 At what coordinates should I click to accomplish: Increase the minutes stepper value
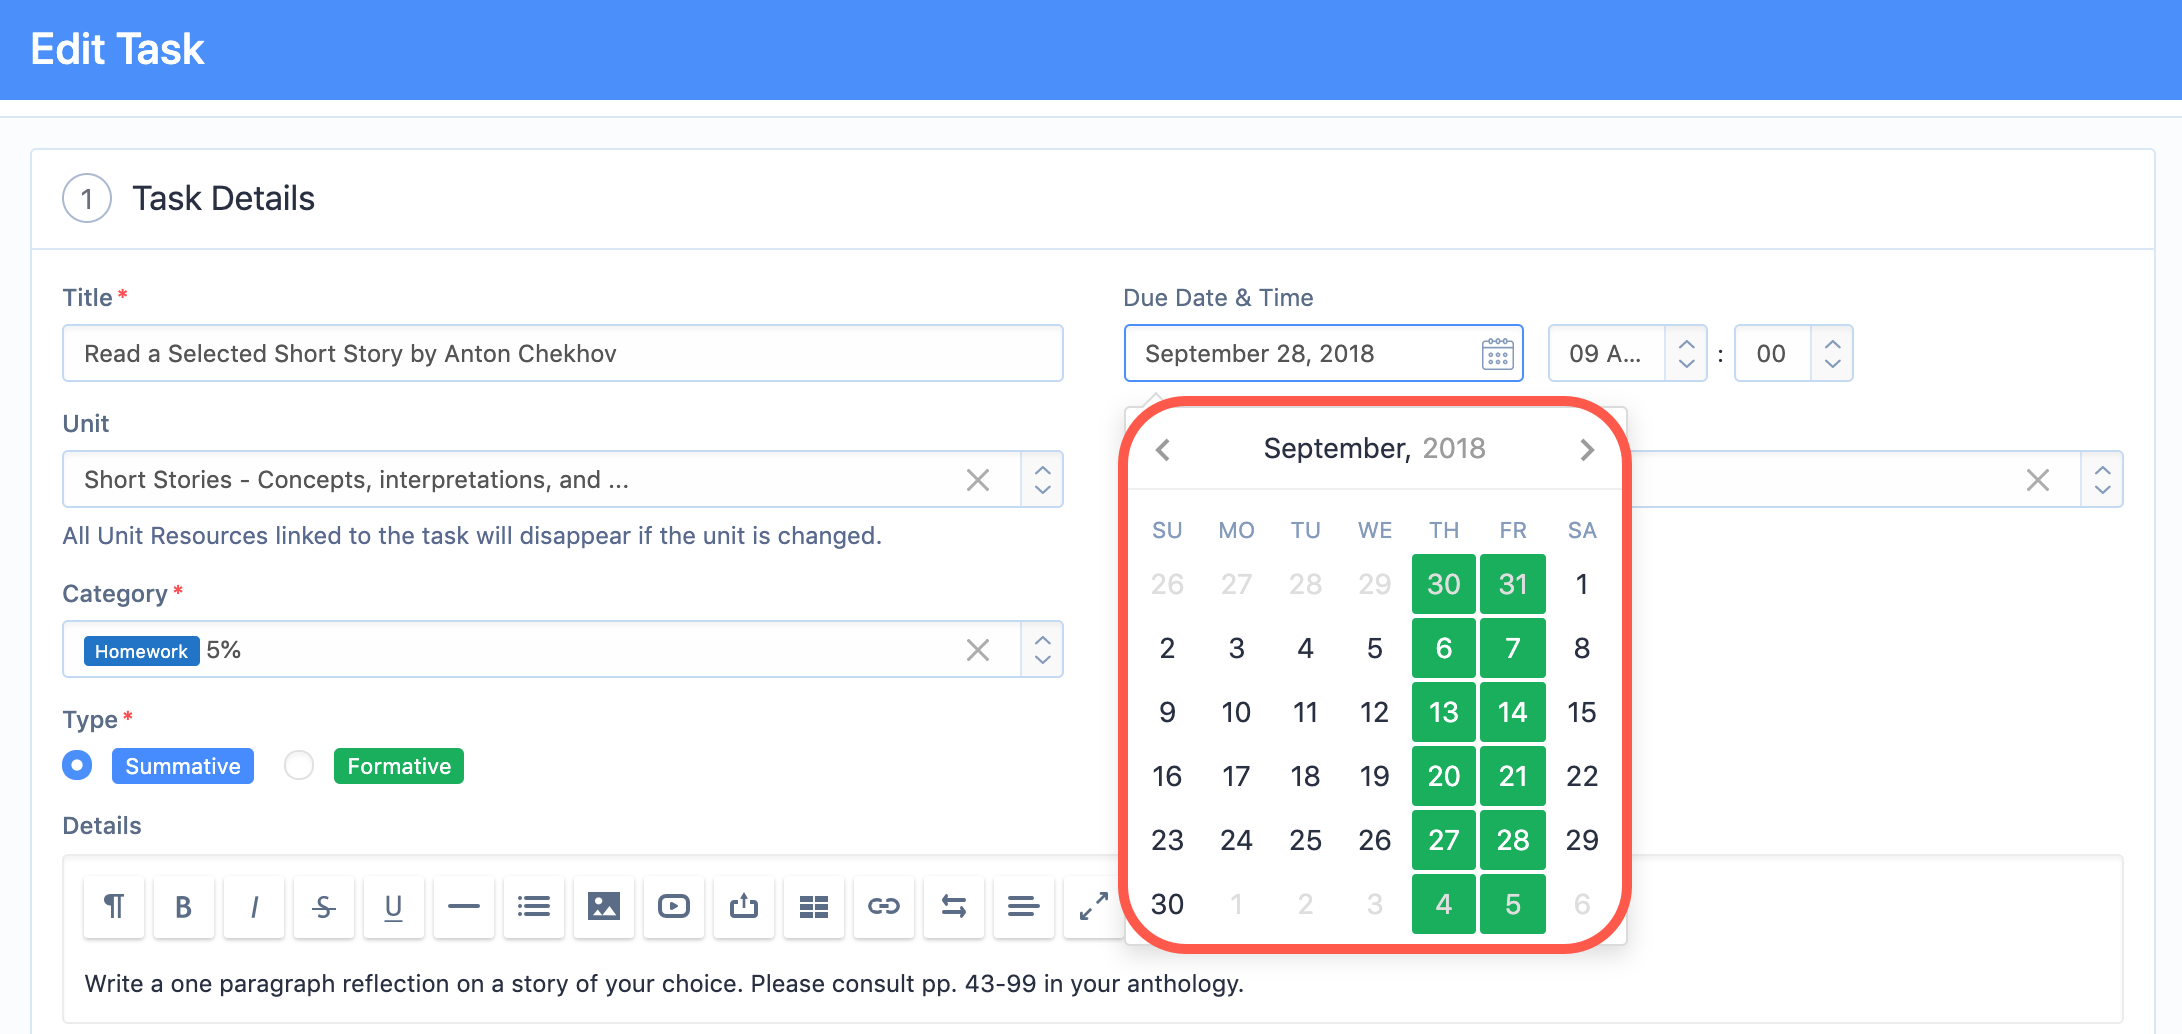[1832, 343]
